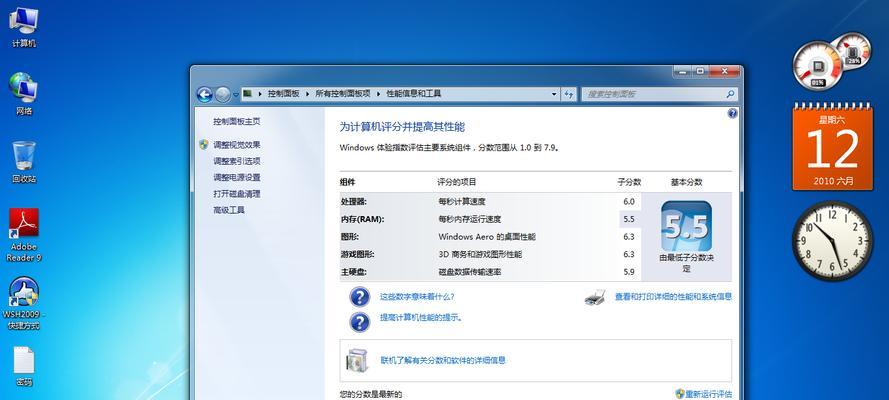889x400 pixels.
Task: Select 所有控制面板项 in the breadcrumb
Action: 342,93
